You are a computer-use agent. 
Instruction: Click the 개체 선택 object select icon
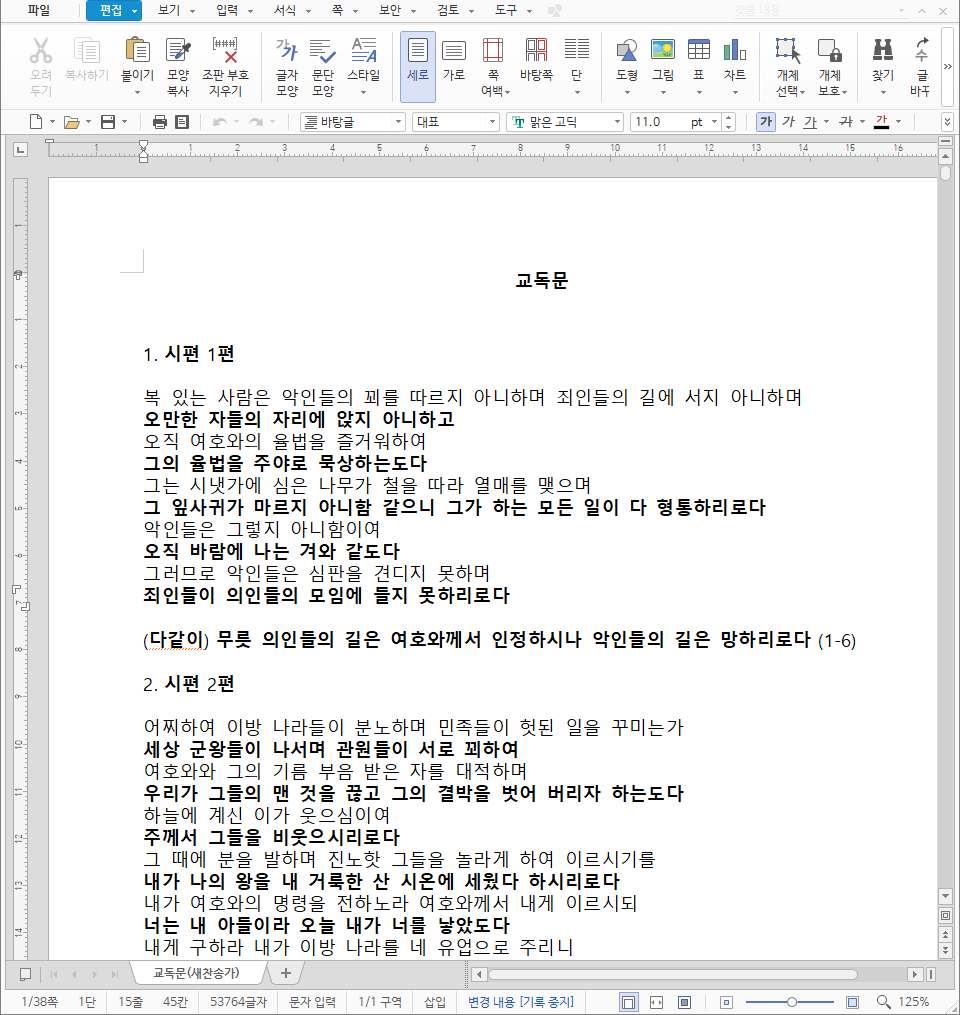[x=786, y=62]
